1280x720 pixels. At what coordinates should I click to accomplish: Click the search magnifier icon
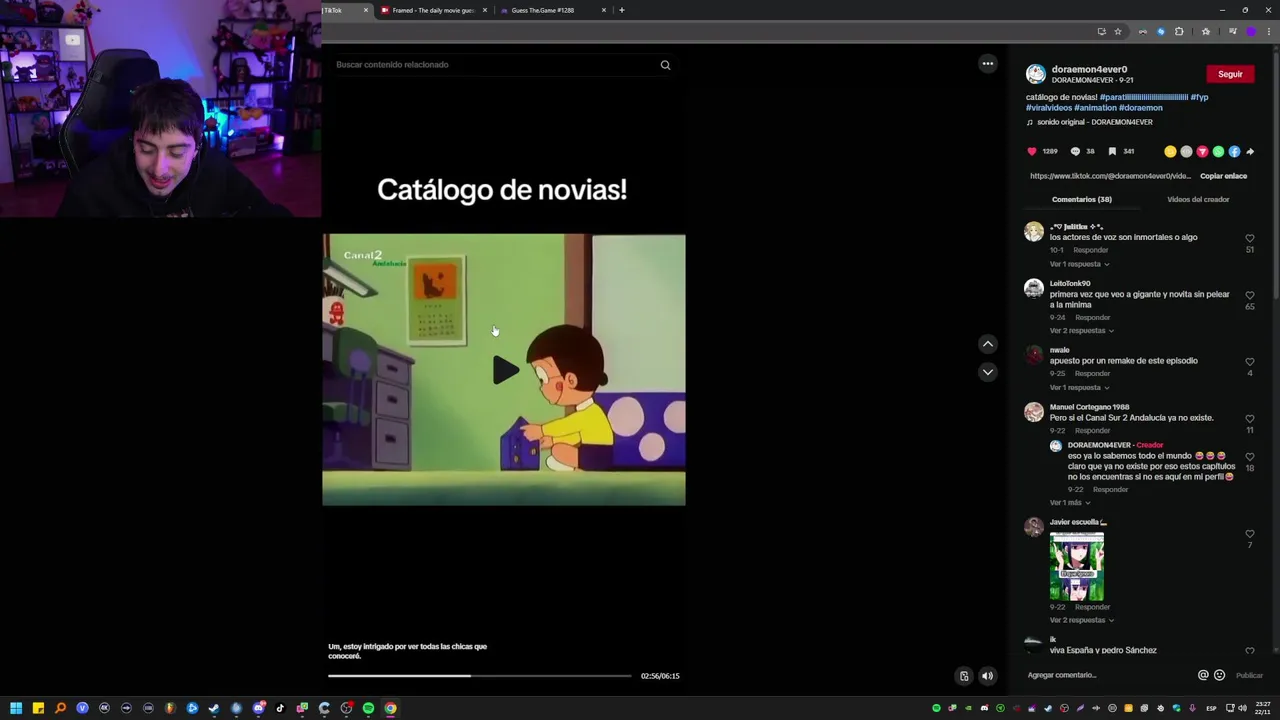coord(665,65)
